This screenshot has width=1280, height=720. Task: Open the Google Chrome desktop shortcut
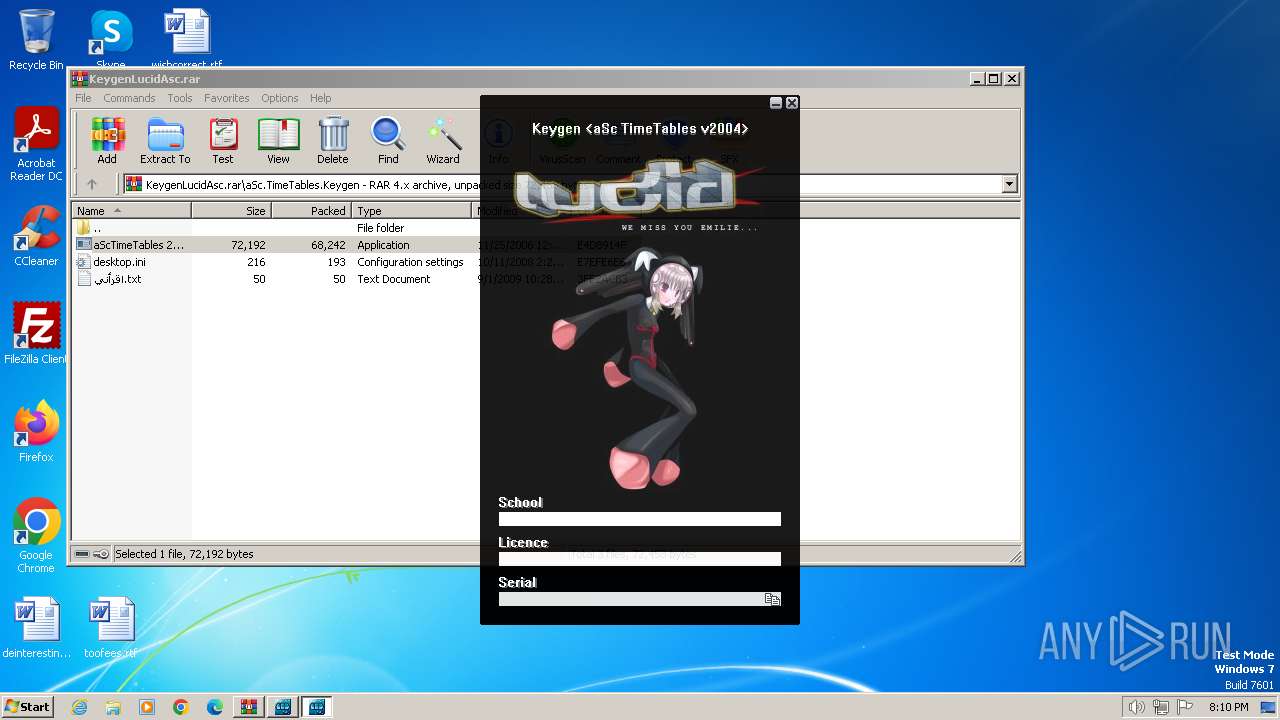click(x=36, y=536)
